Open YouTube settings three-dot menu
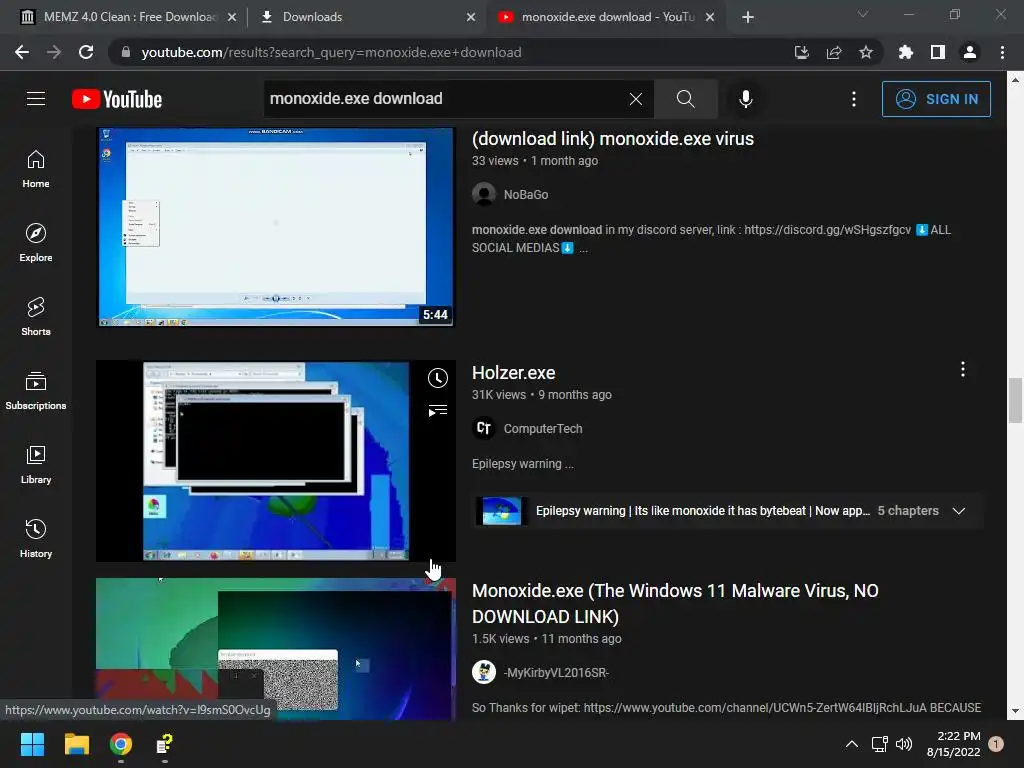 pos(854,99)
